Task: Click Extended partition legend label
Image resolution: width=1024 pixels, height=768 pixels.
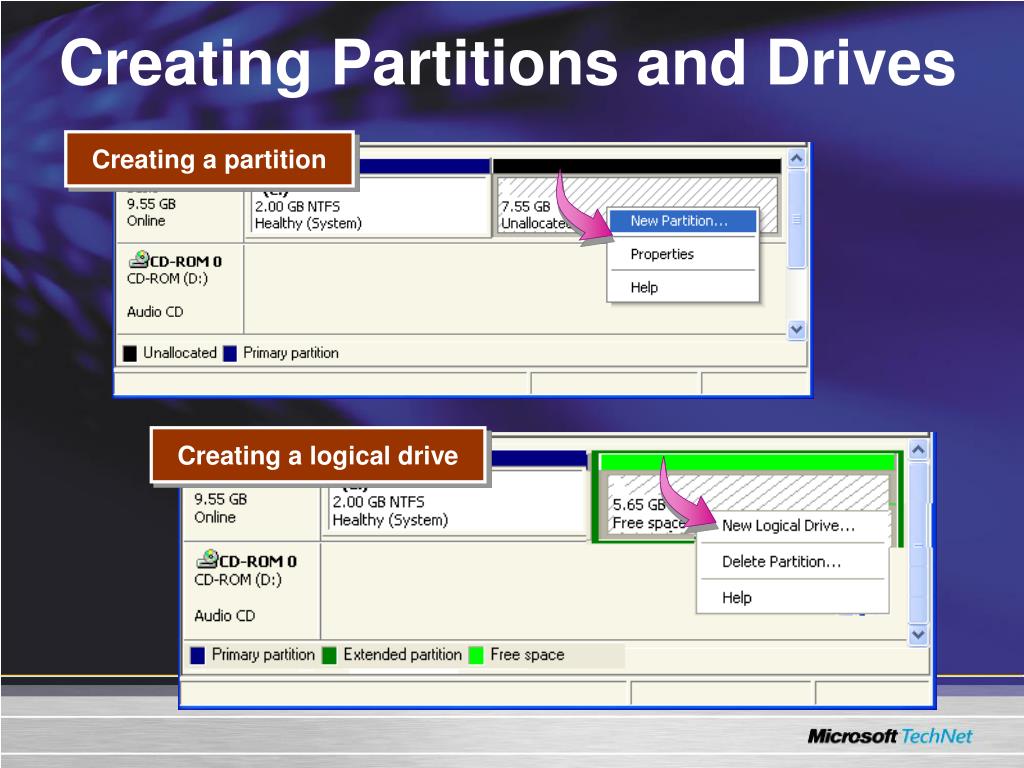Action: pos(402,655)
